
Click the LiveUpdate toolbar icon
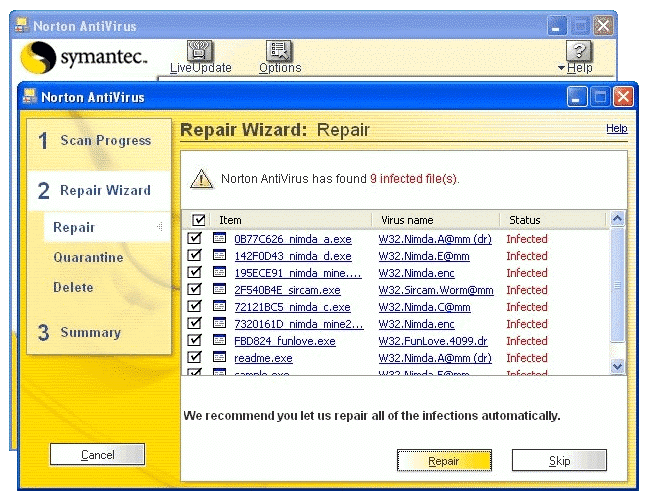click(x=201, y=51)
